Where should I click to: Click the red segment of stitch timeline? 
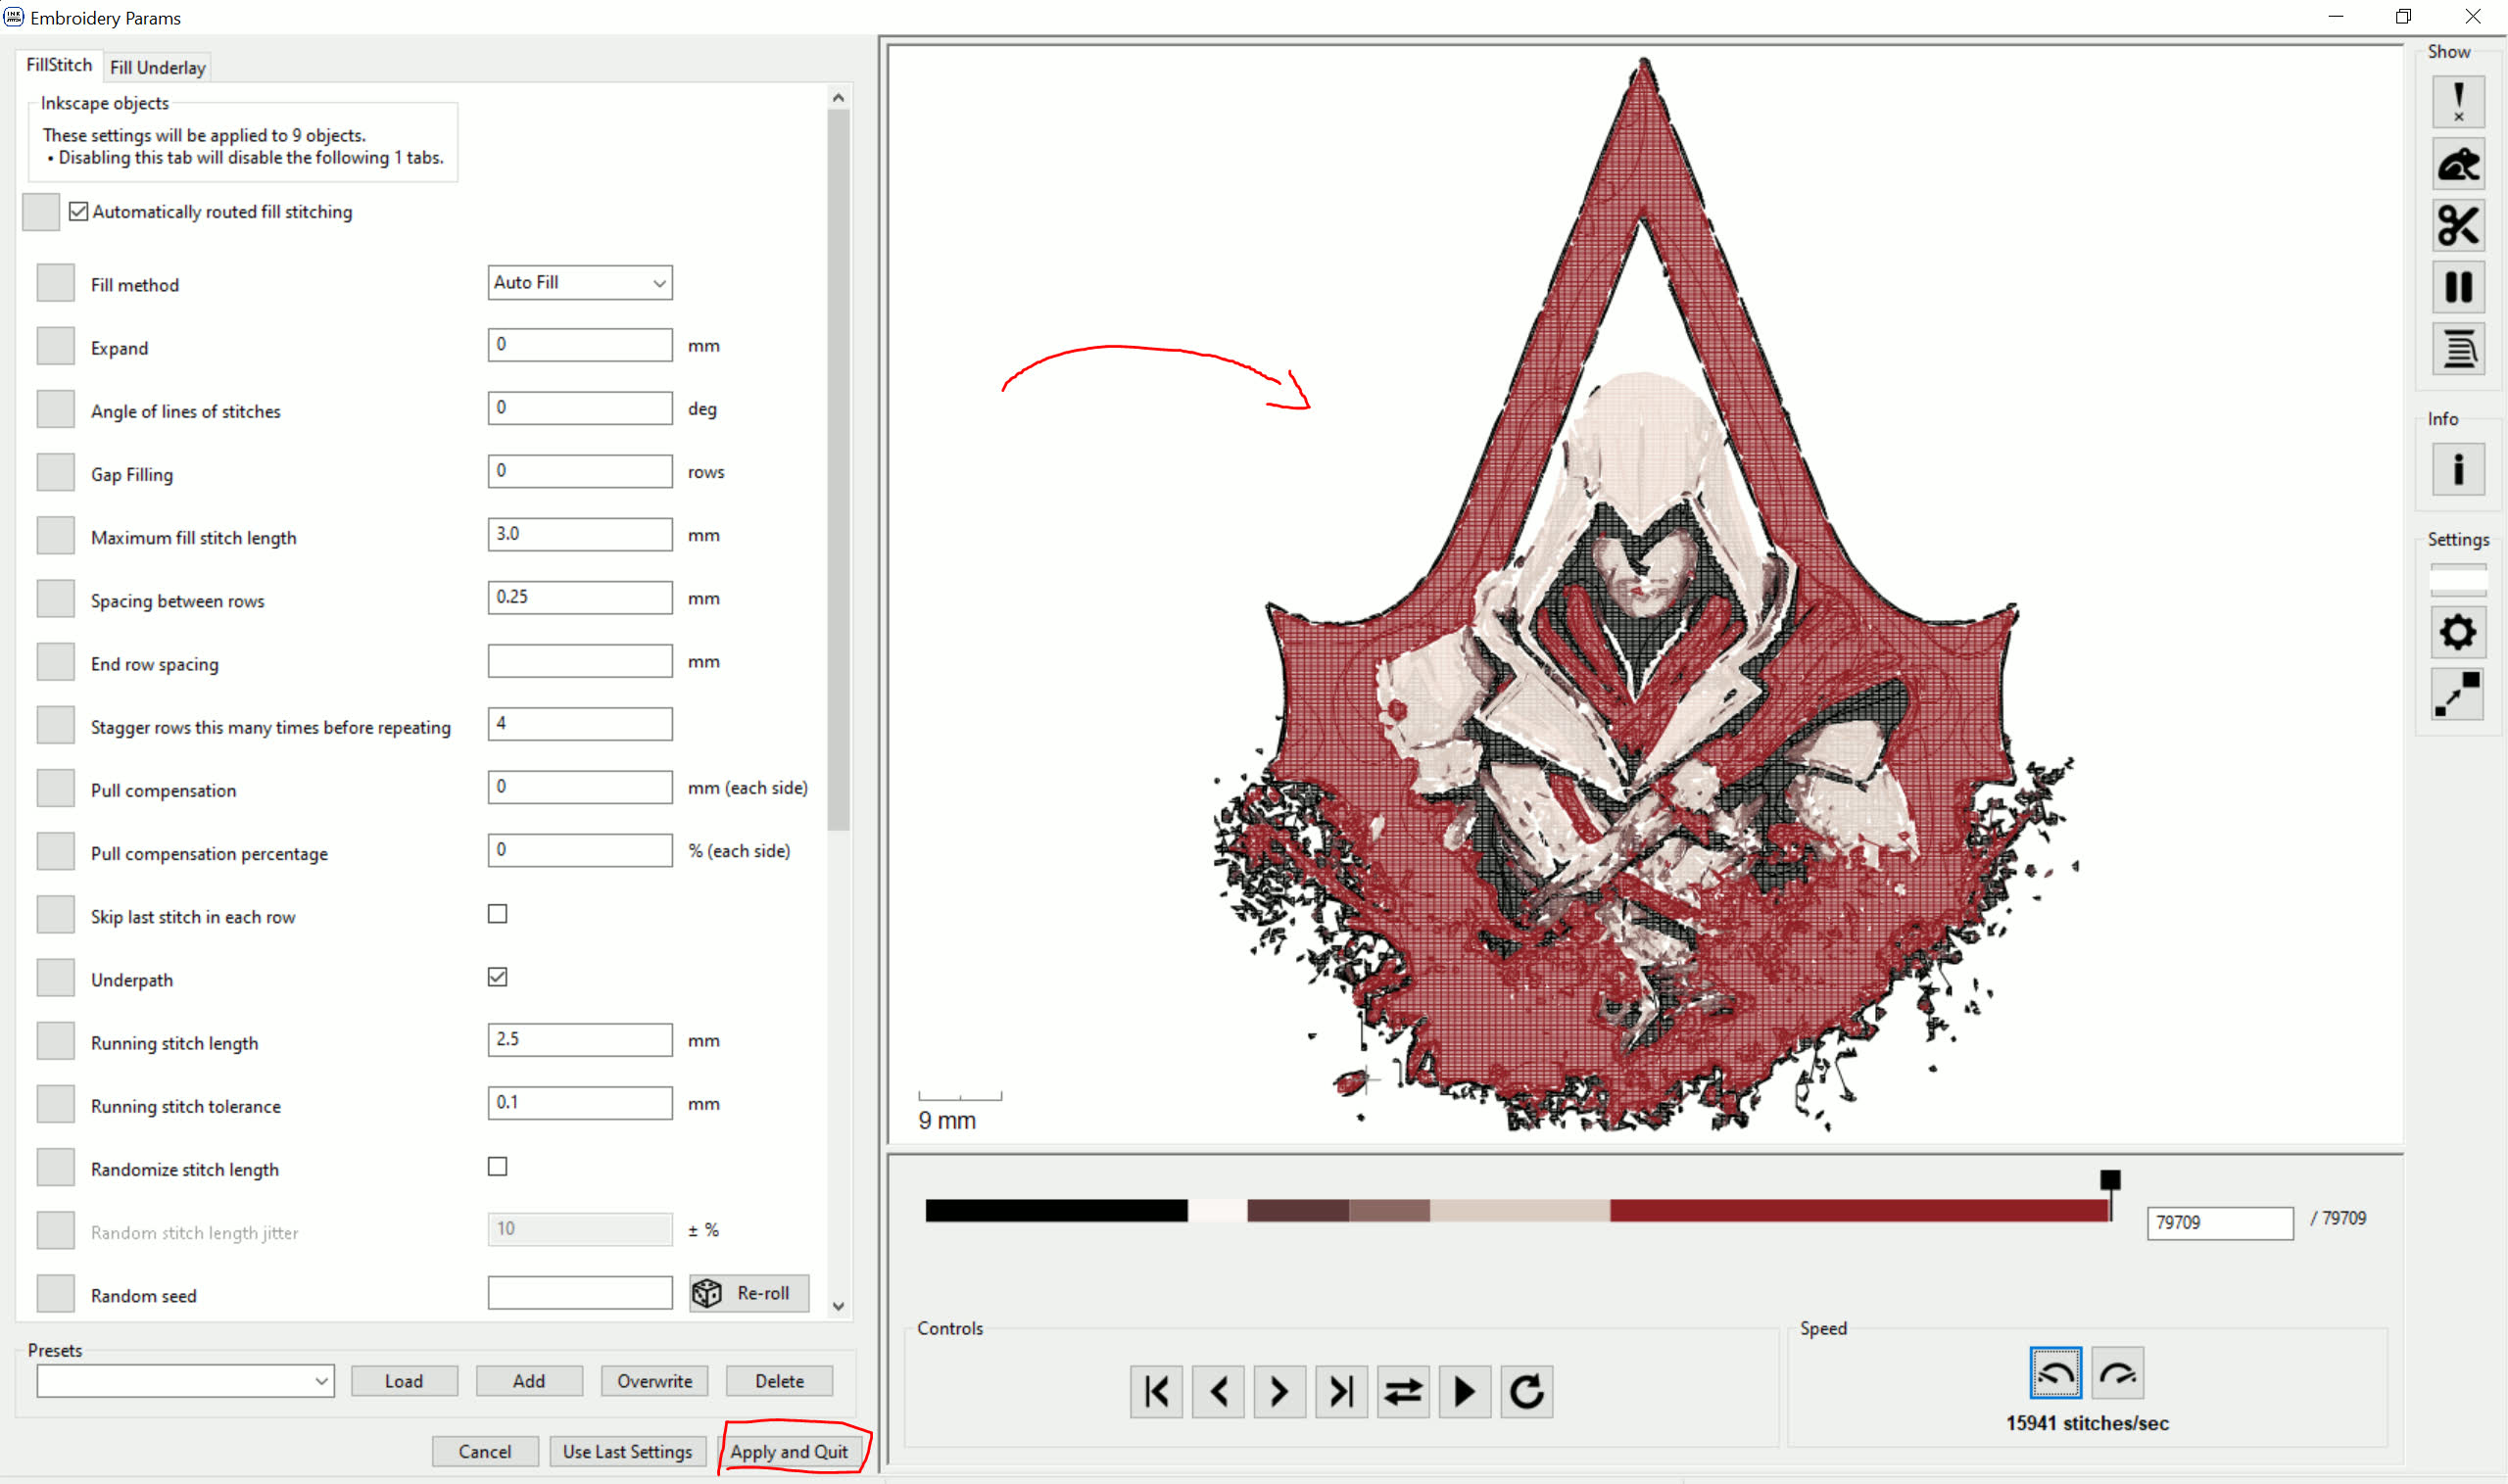1860,1211
